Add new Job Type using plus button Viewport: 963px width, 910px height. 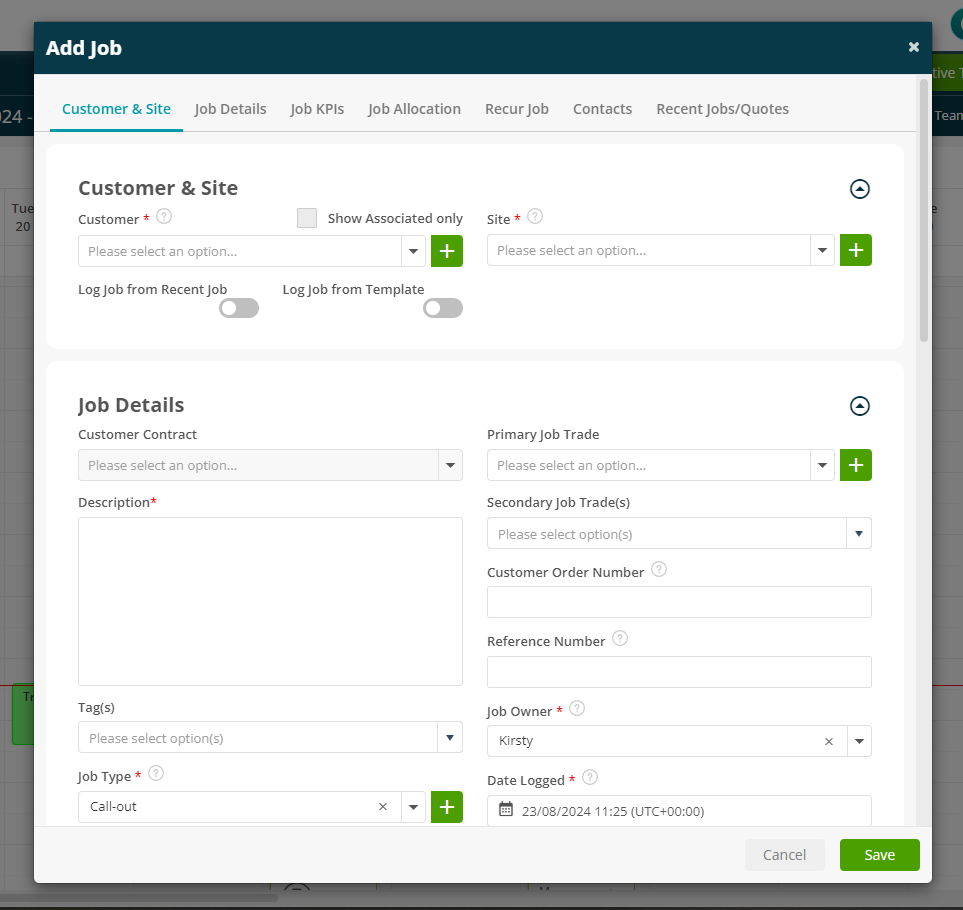pos(446,807)
